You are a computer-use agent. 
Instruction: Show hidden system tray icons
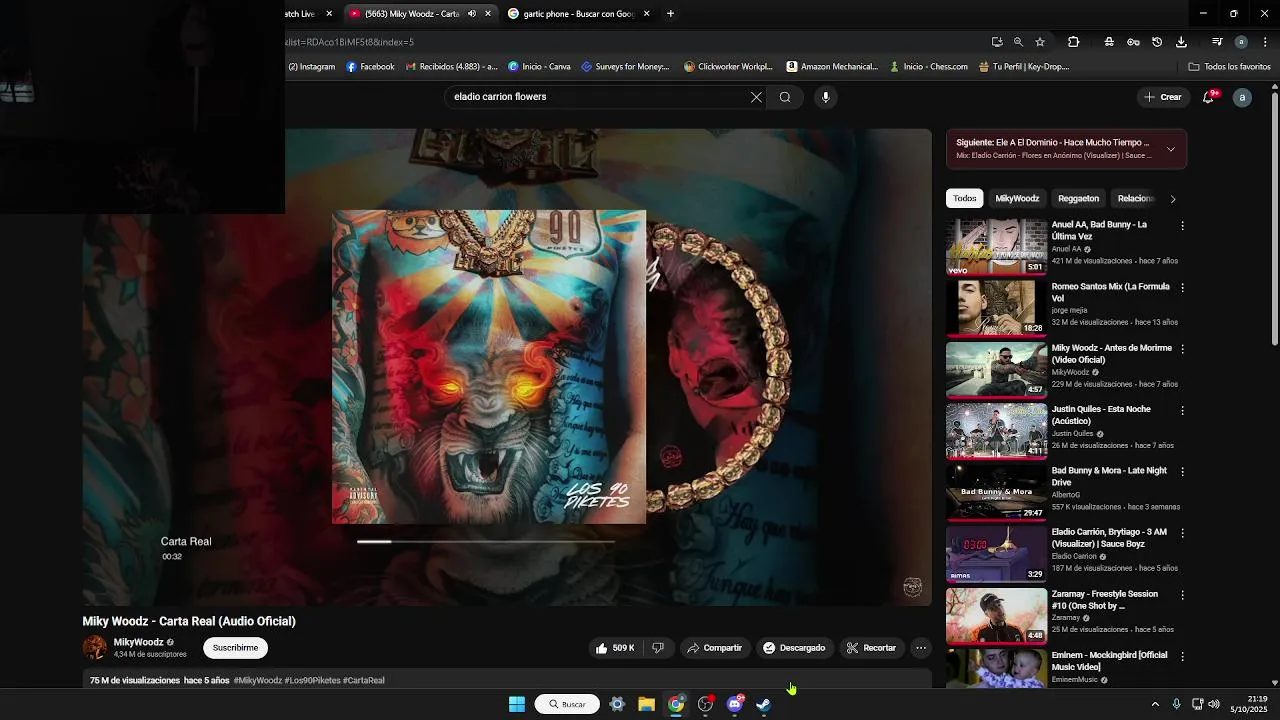click(1155, 704)
